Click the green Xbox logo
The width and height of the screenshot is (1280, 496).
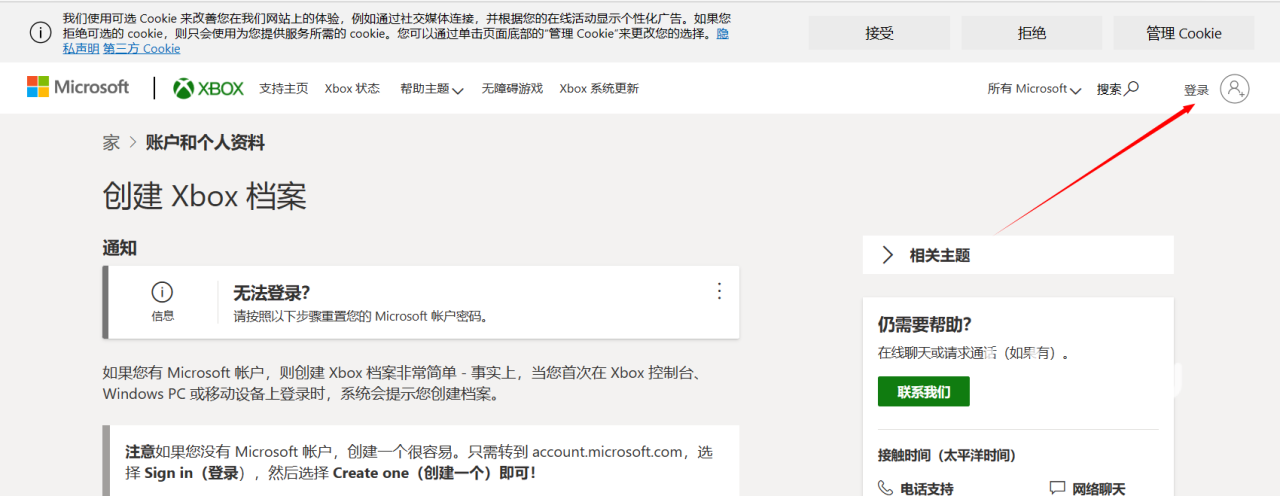pos(208,88)
